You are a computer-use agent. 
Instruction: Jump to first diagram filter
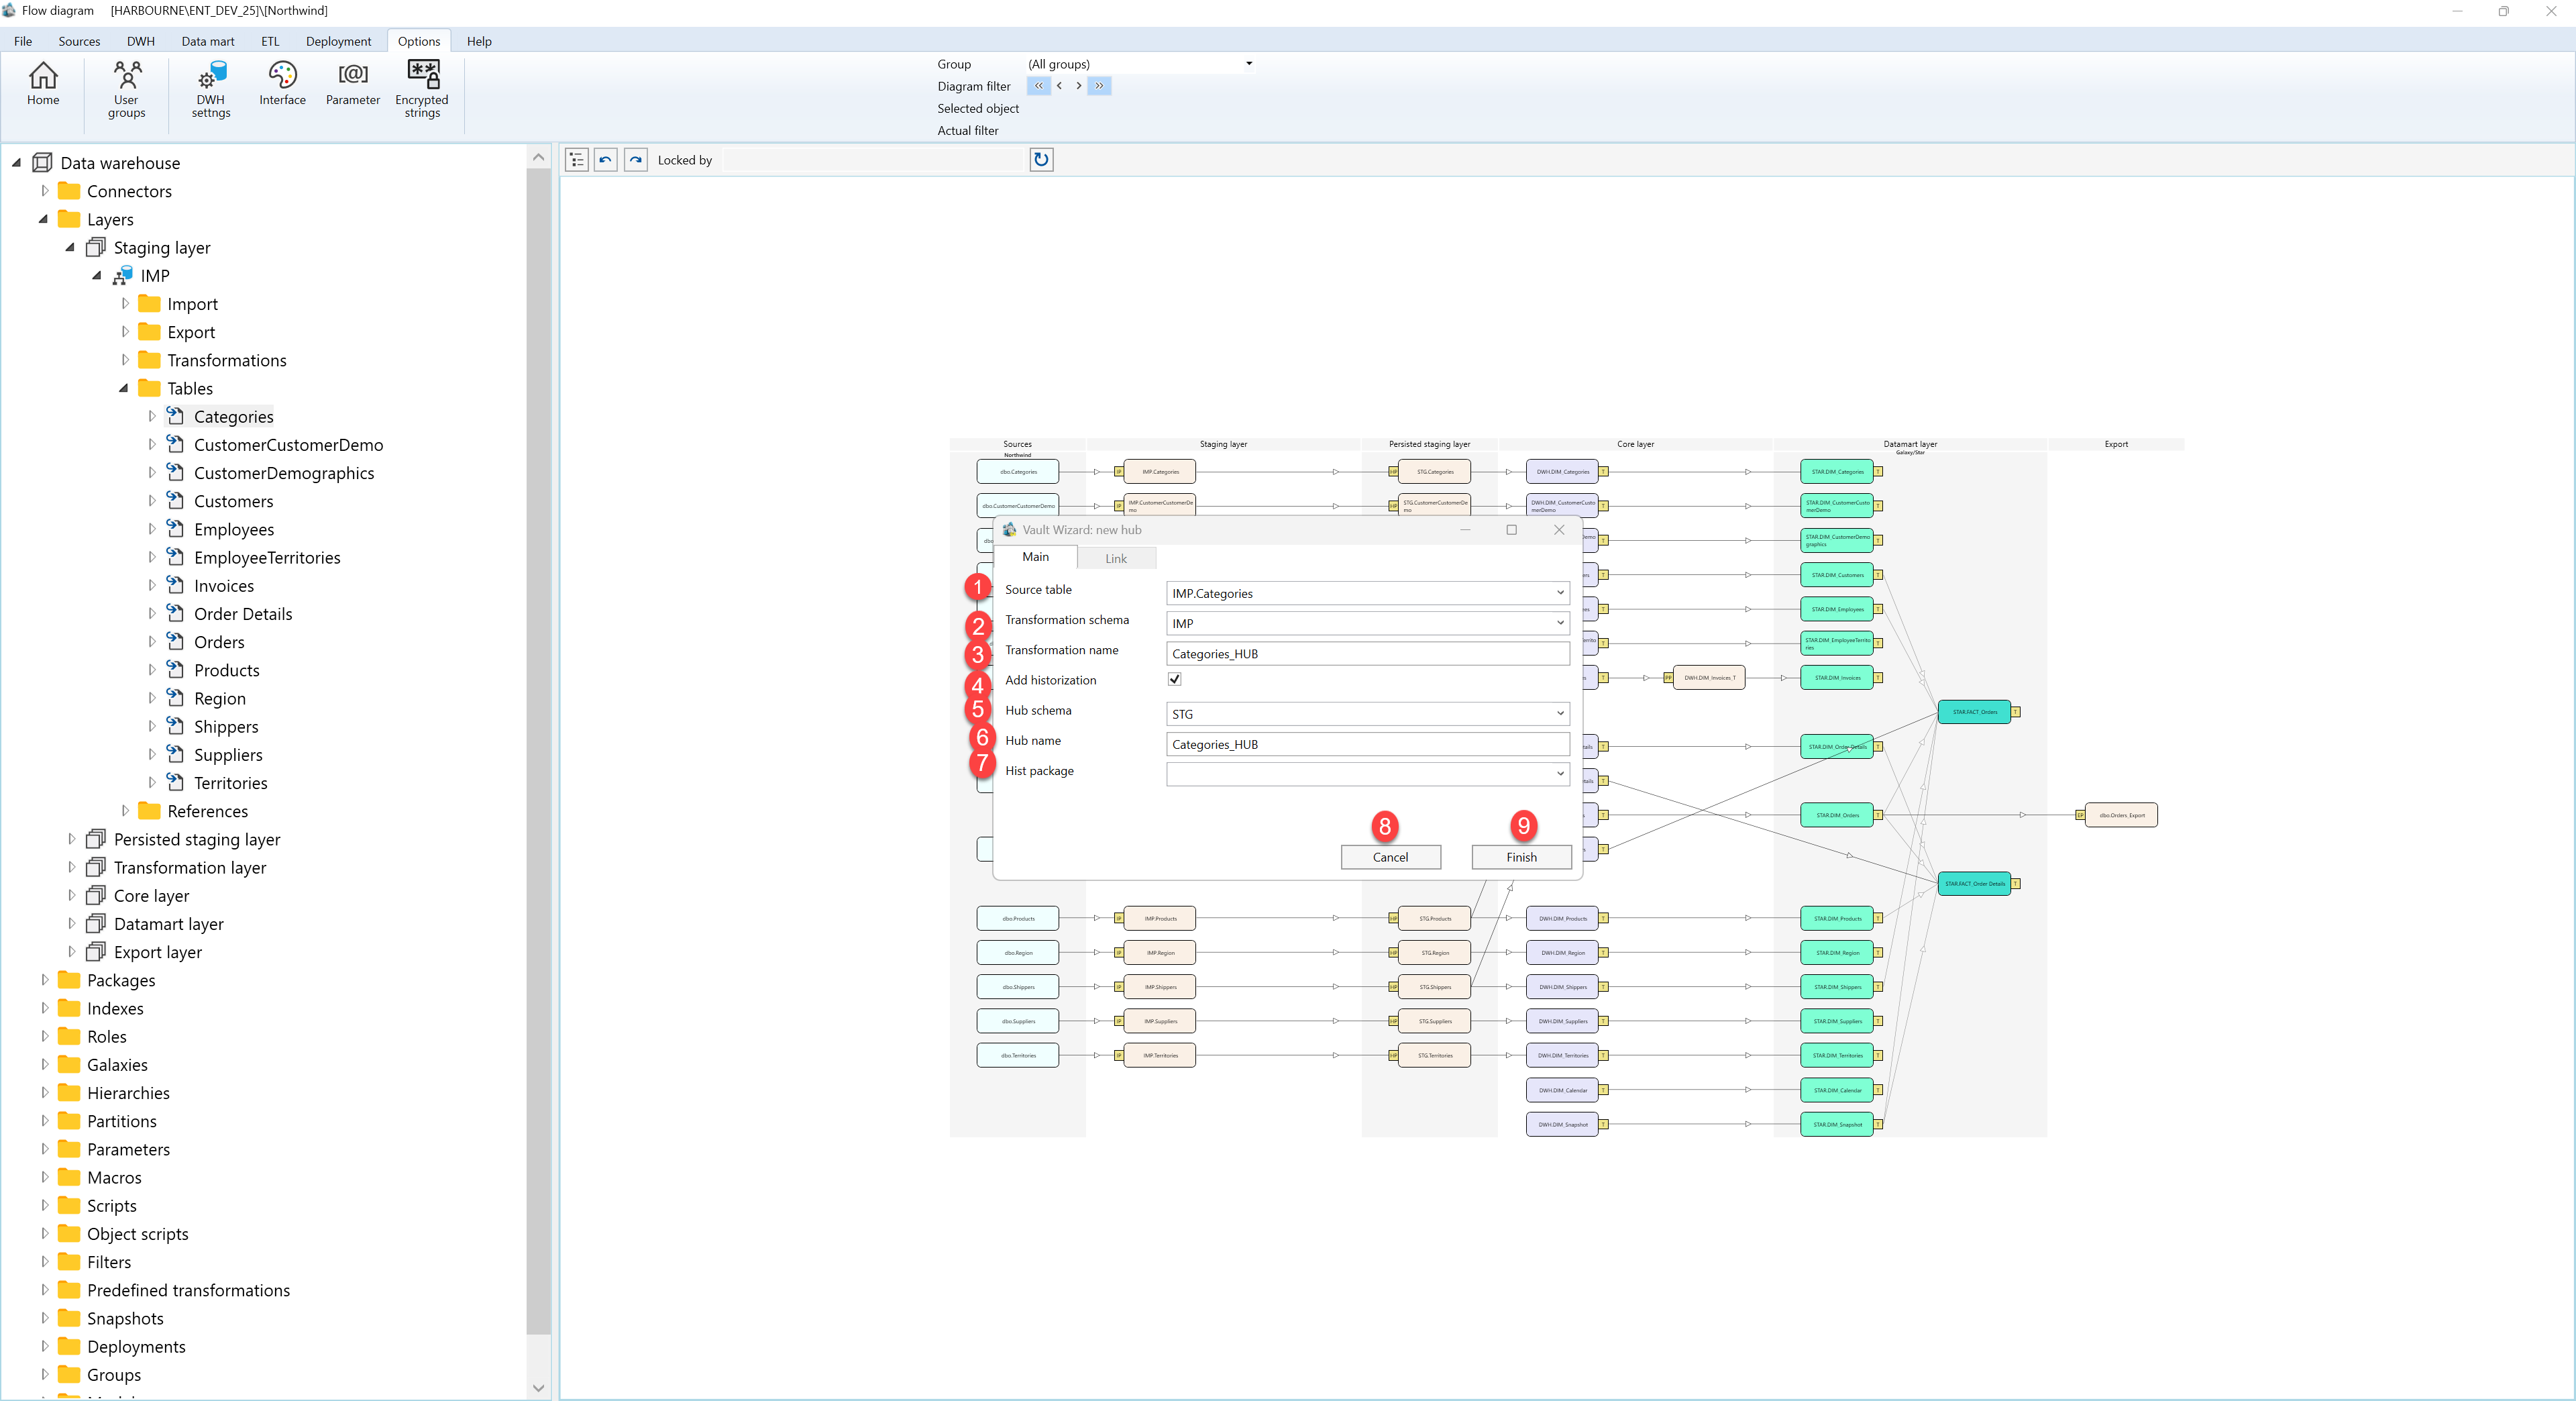tap(1038, 86)
